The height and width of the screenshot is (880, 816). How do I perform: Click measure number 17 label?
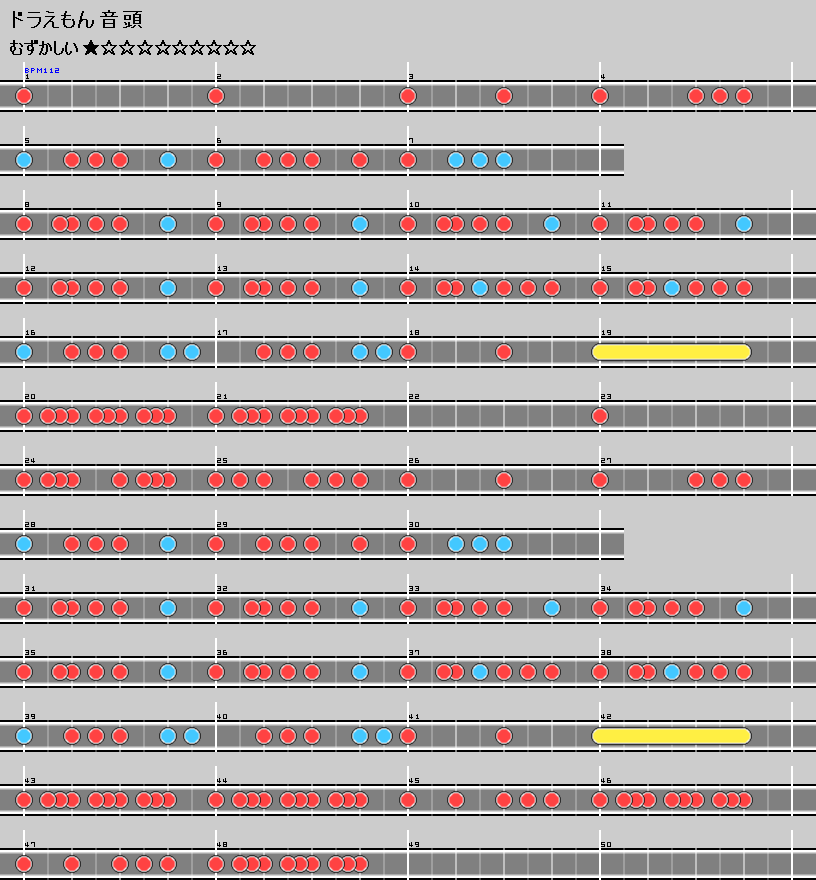tap(222, 333)
